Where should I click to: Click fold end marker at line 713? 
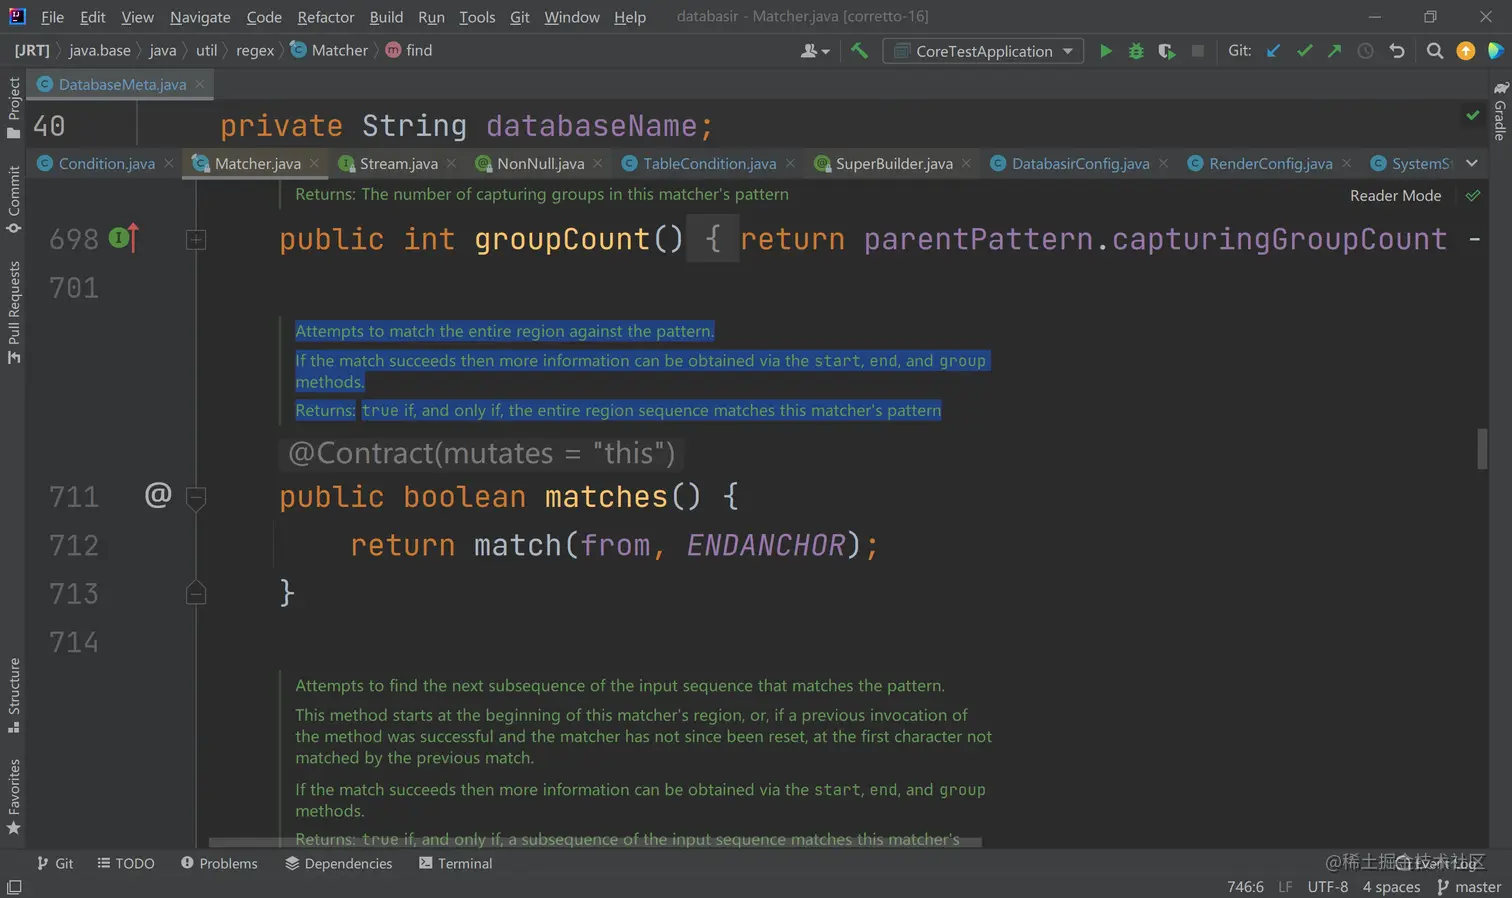[x=196, y=593]
